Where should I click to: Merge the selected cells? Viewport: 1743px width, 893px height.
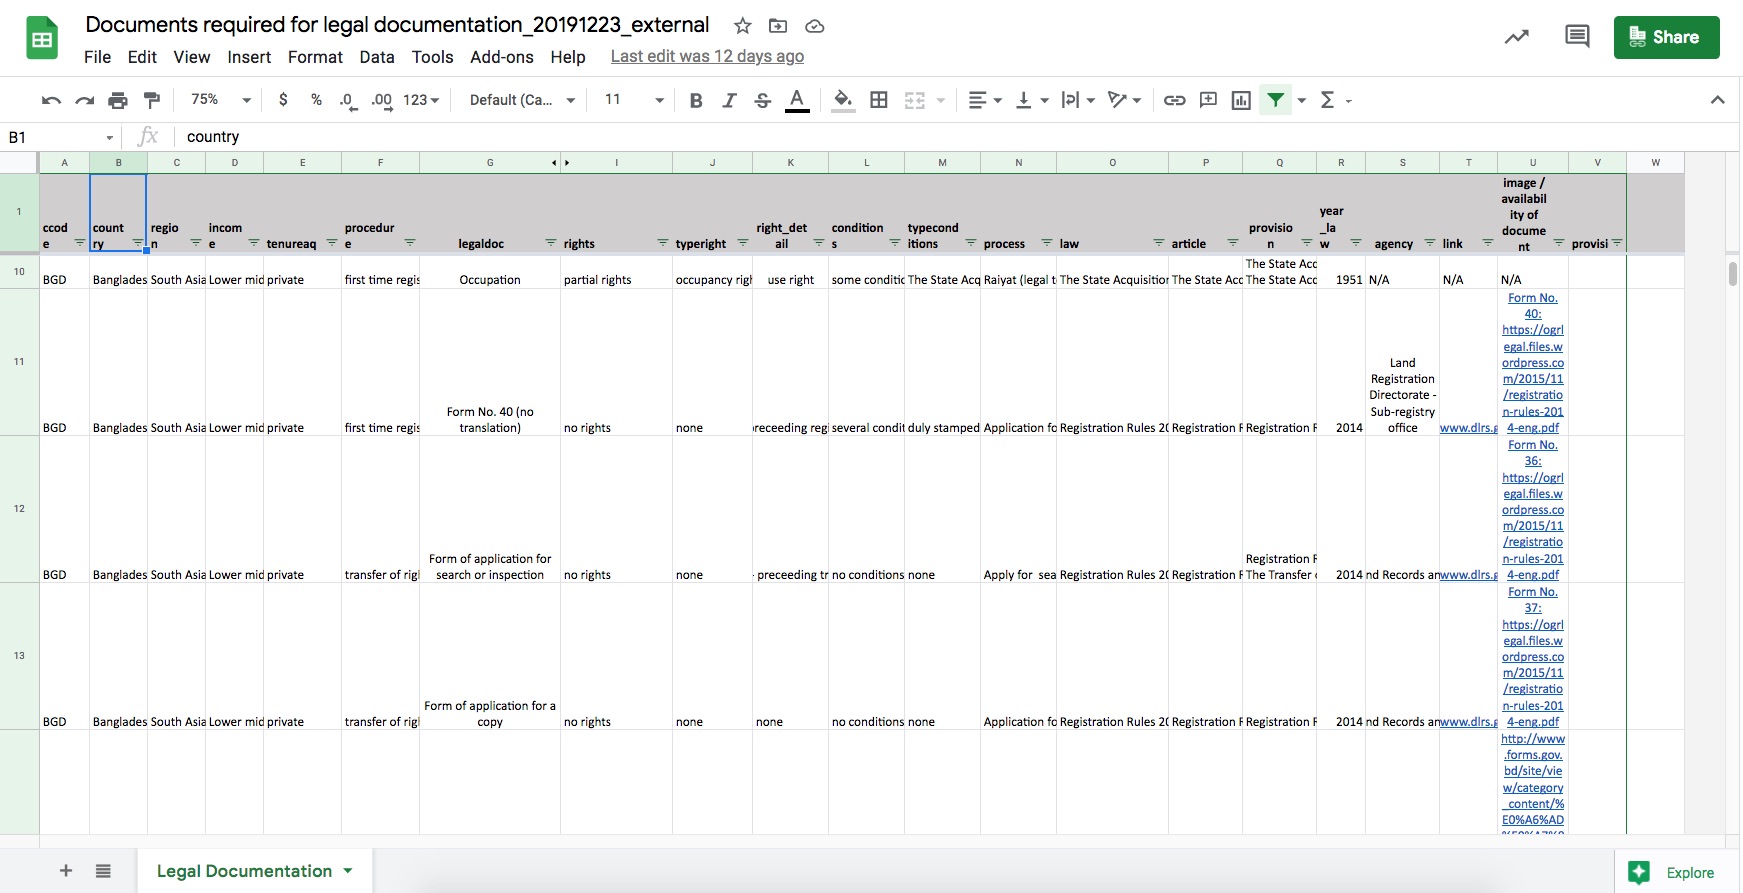coord(914,100)
